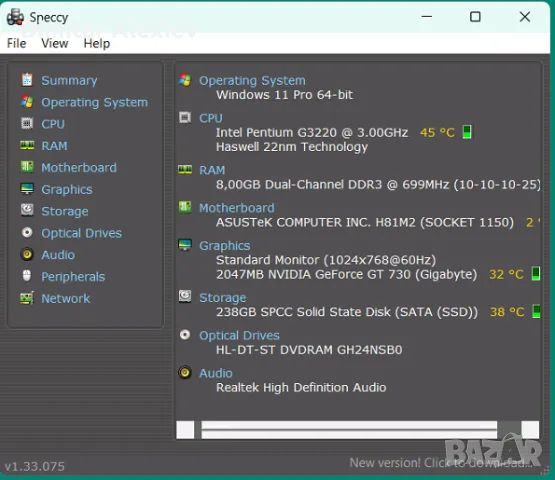Click the Motherboard icon in sidebar
Screen dimensions: 555x480
(x=27, y=167)
